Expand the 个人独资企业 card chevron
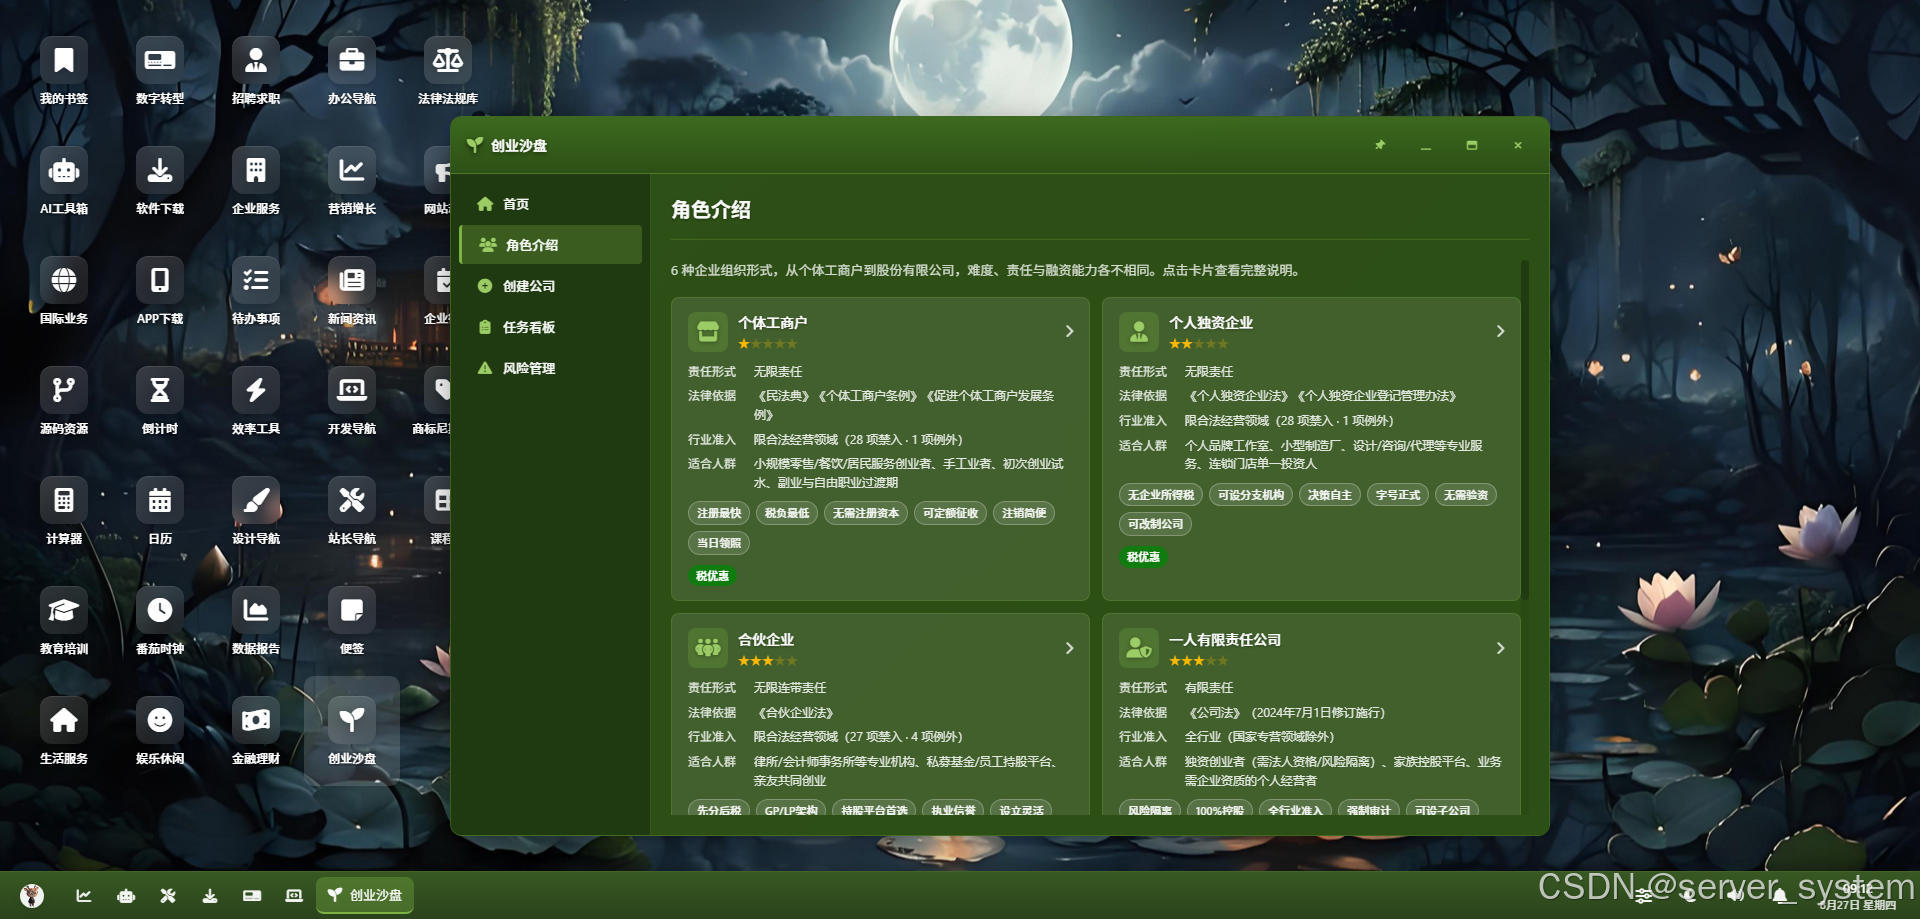The width and height of the screenshot is (1920, 919). 1500,331
